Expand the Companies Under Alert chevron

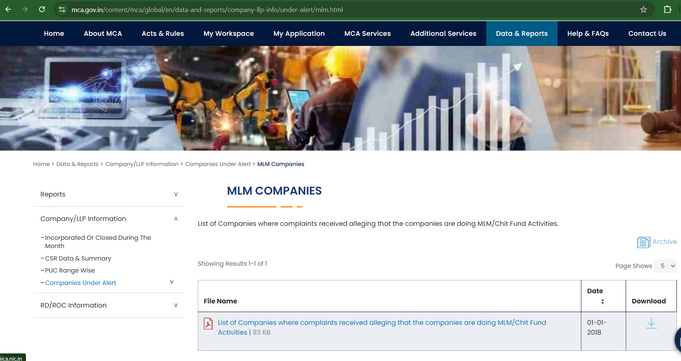[x=172, y=282]
